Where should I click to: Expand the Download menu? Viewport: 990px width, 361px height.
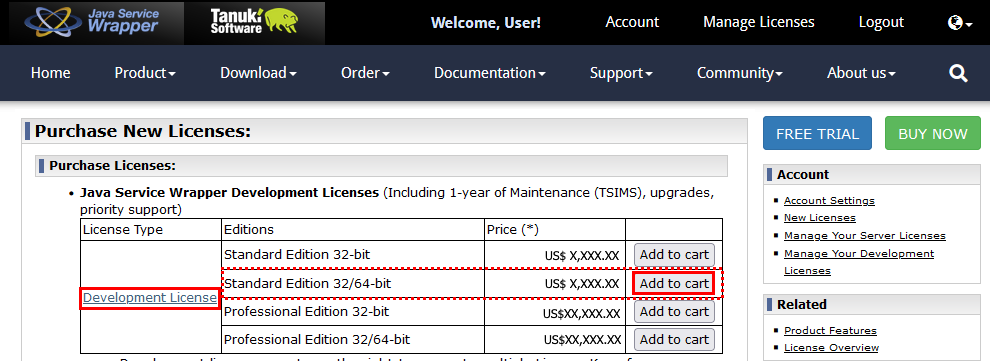click(258, 73)
